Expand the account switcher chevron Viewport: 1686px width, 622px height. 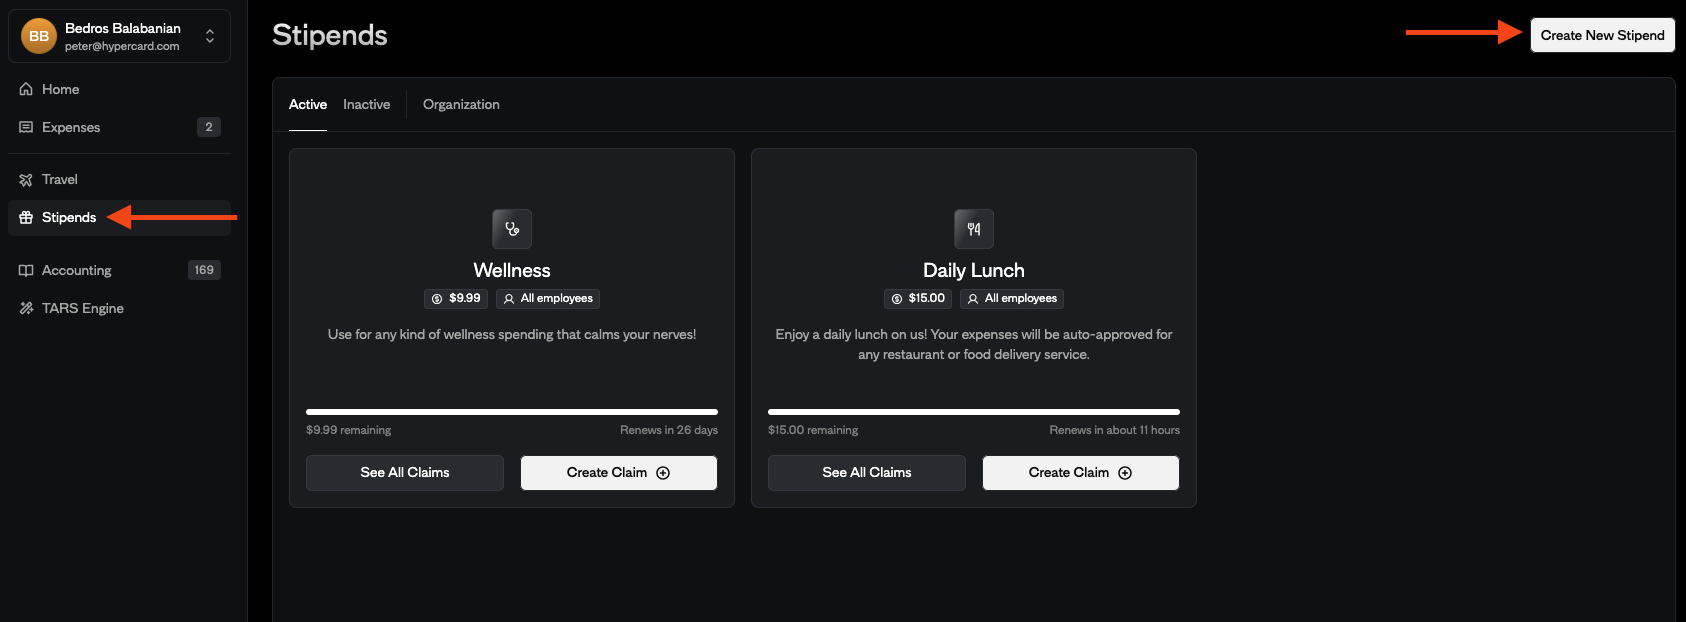210,36
